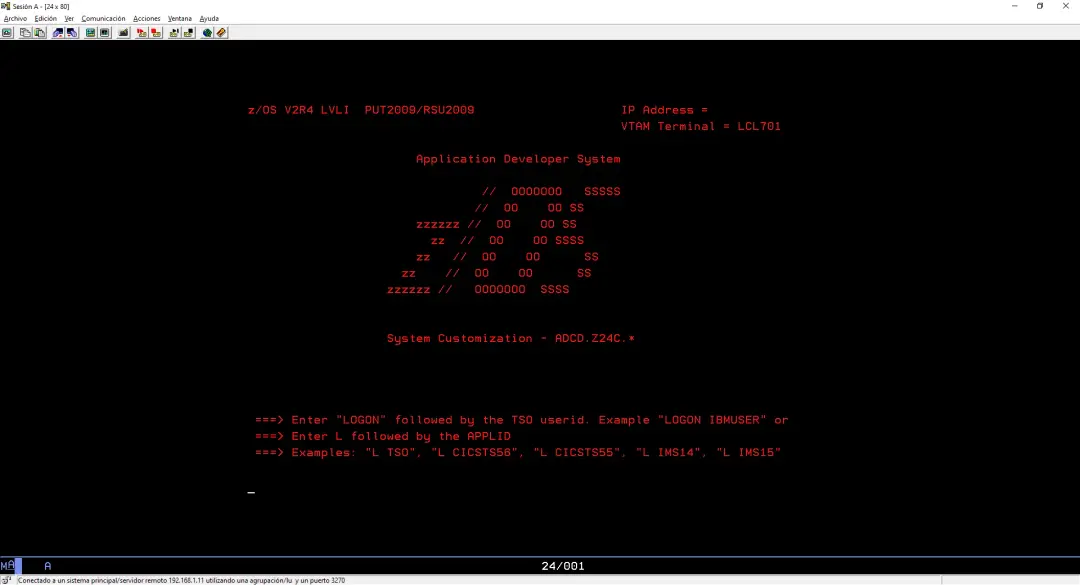Click the Receive File from Host icon
The width and height of the screenshot is (1080, 585).
pos(72,32)
